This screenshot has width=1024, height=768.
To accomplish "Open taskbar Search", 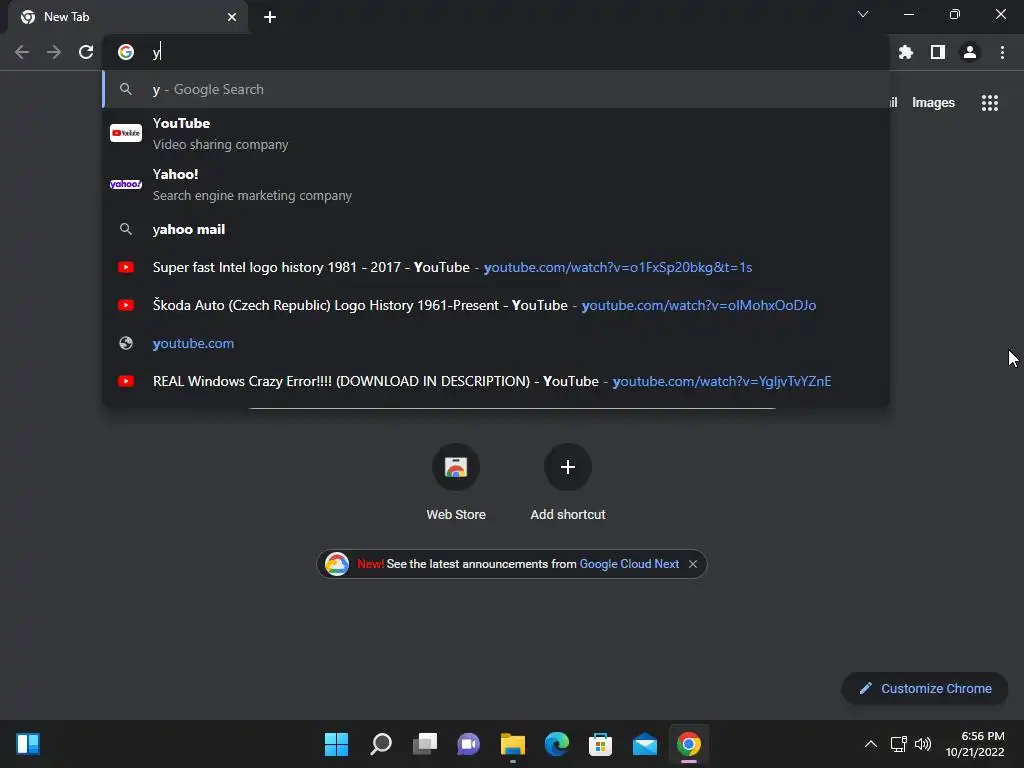I will click(x=381, y=744).
